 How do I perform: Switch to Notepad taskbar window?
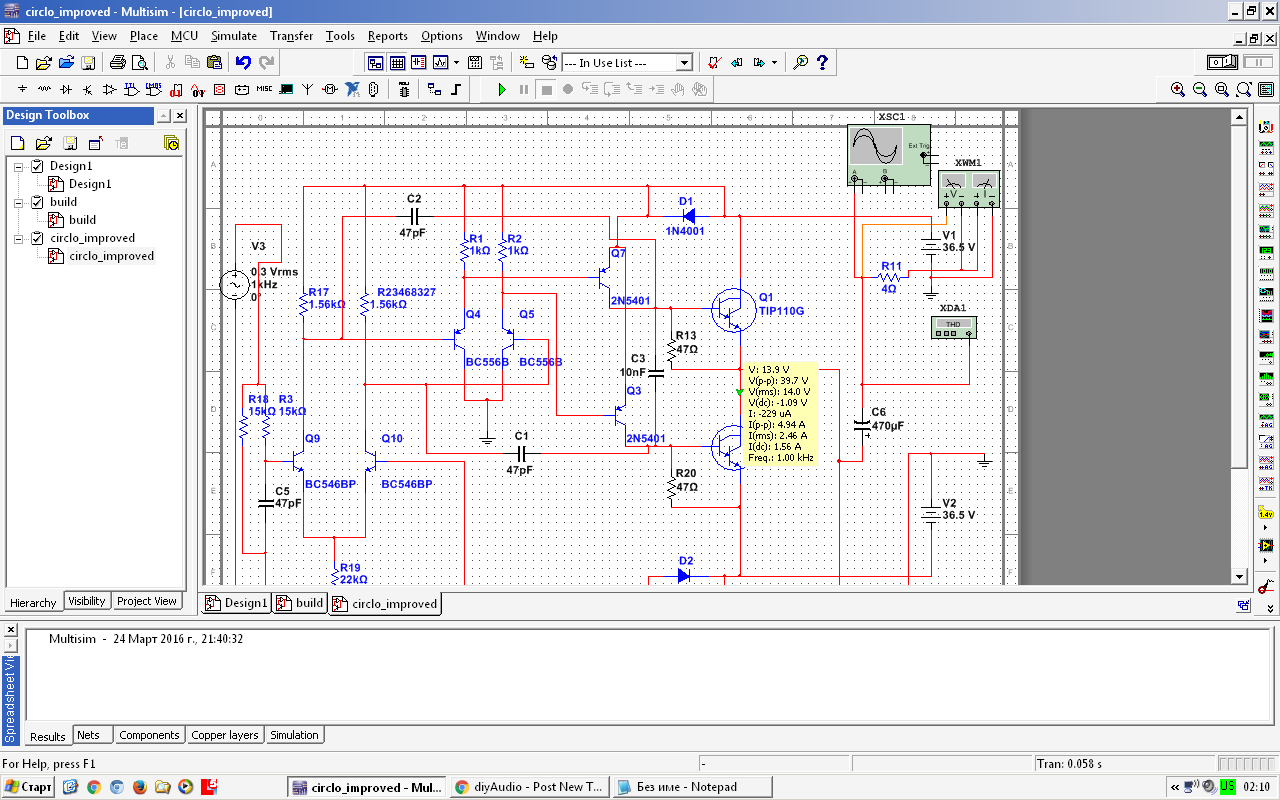(x=690, y=787)
